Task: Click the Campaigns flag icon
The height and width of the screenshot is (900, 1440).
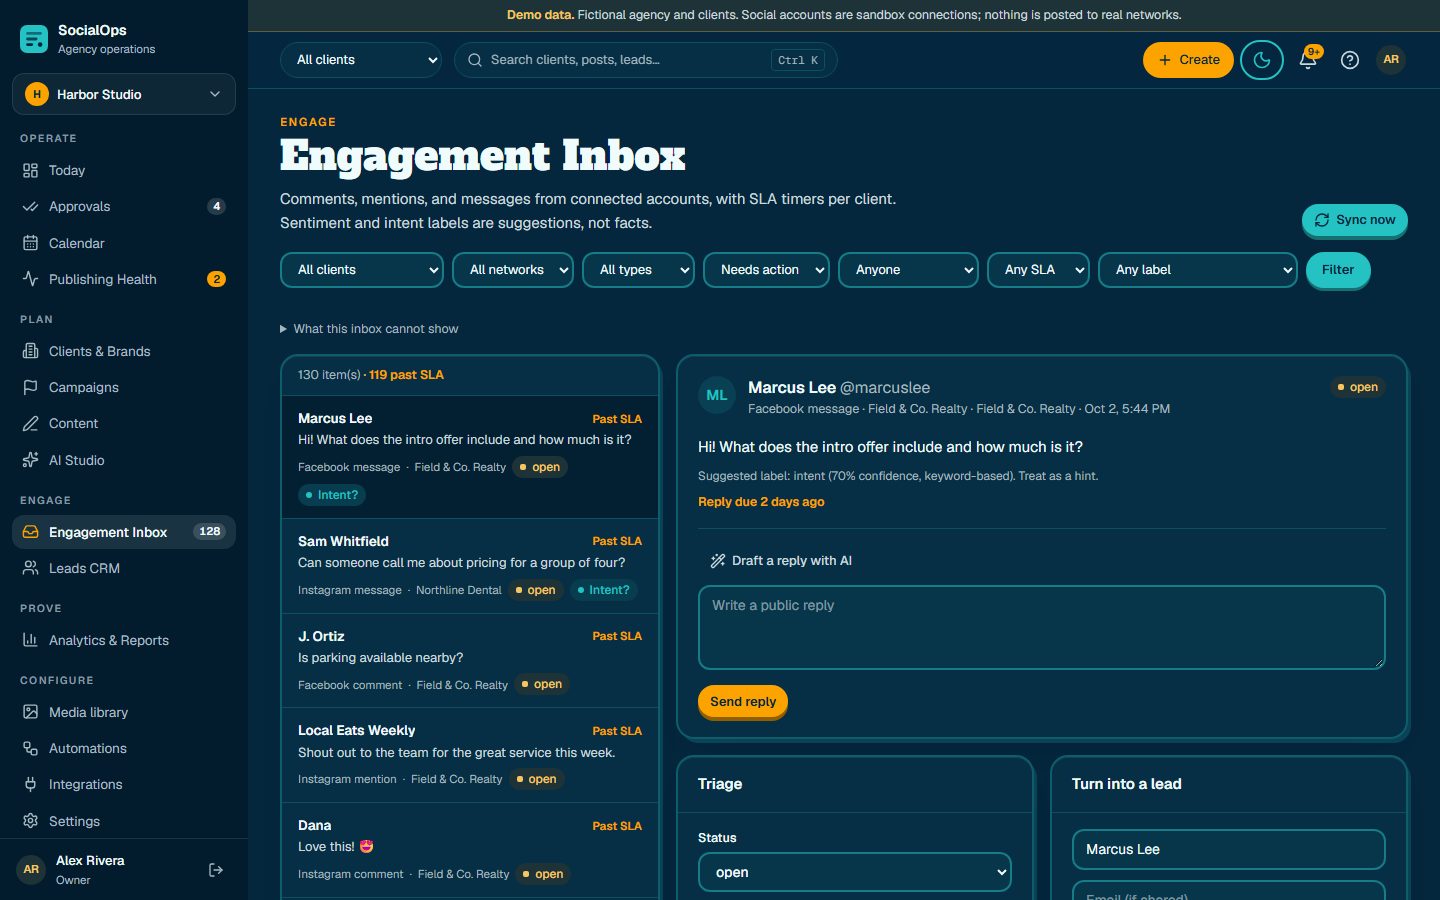Action: (x=30, y=387)
